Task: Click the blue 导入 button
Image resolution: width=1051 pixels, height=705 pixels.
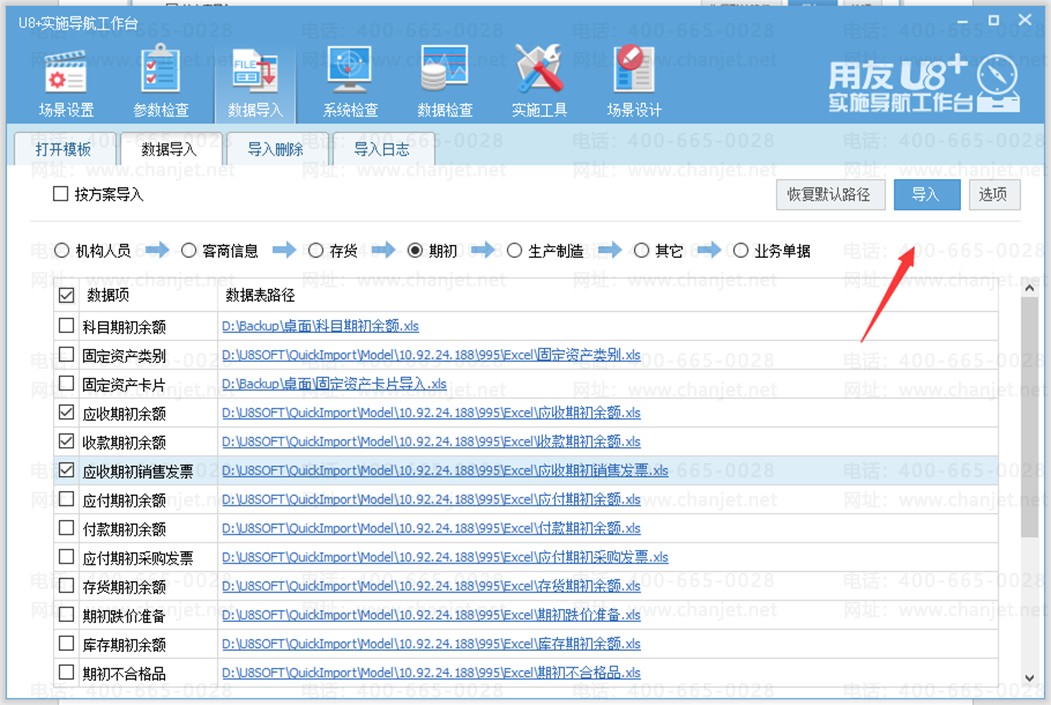Action: coord(926,194)
